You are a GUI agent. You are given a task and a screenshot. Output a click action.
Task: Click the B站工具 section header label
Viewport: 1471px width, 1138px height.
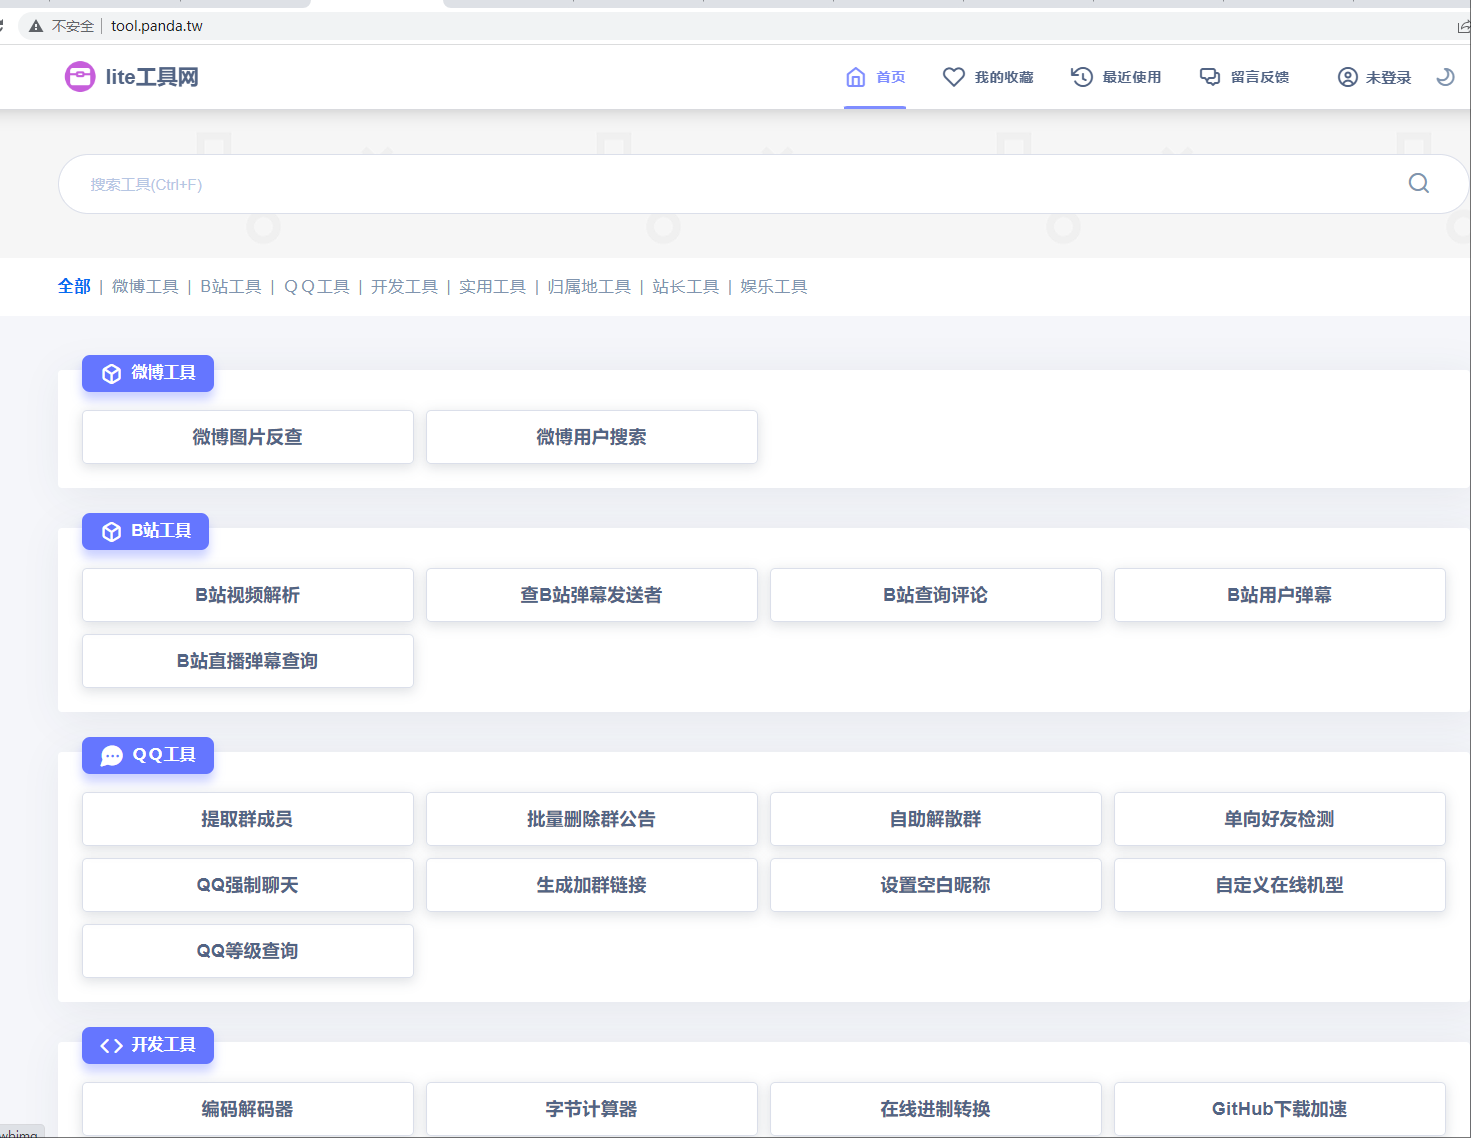pyautogui.click(x=146, y=531)
